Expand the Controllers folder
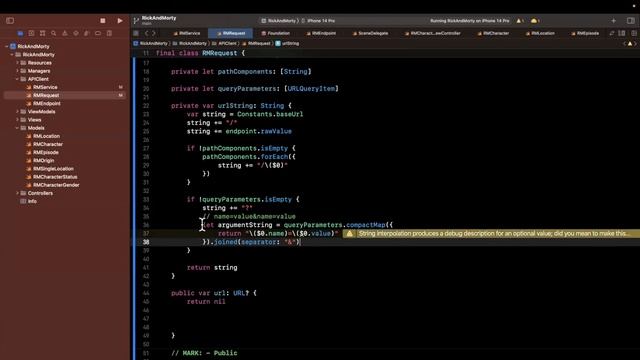Viewport: 640px width, 360px height. tap(18, 193)
